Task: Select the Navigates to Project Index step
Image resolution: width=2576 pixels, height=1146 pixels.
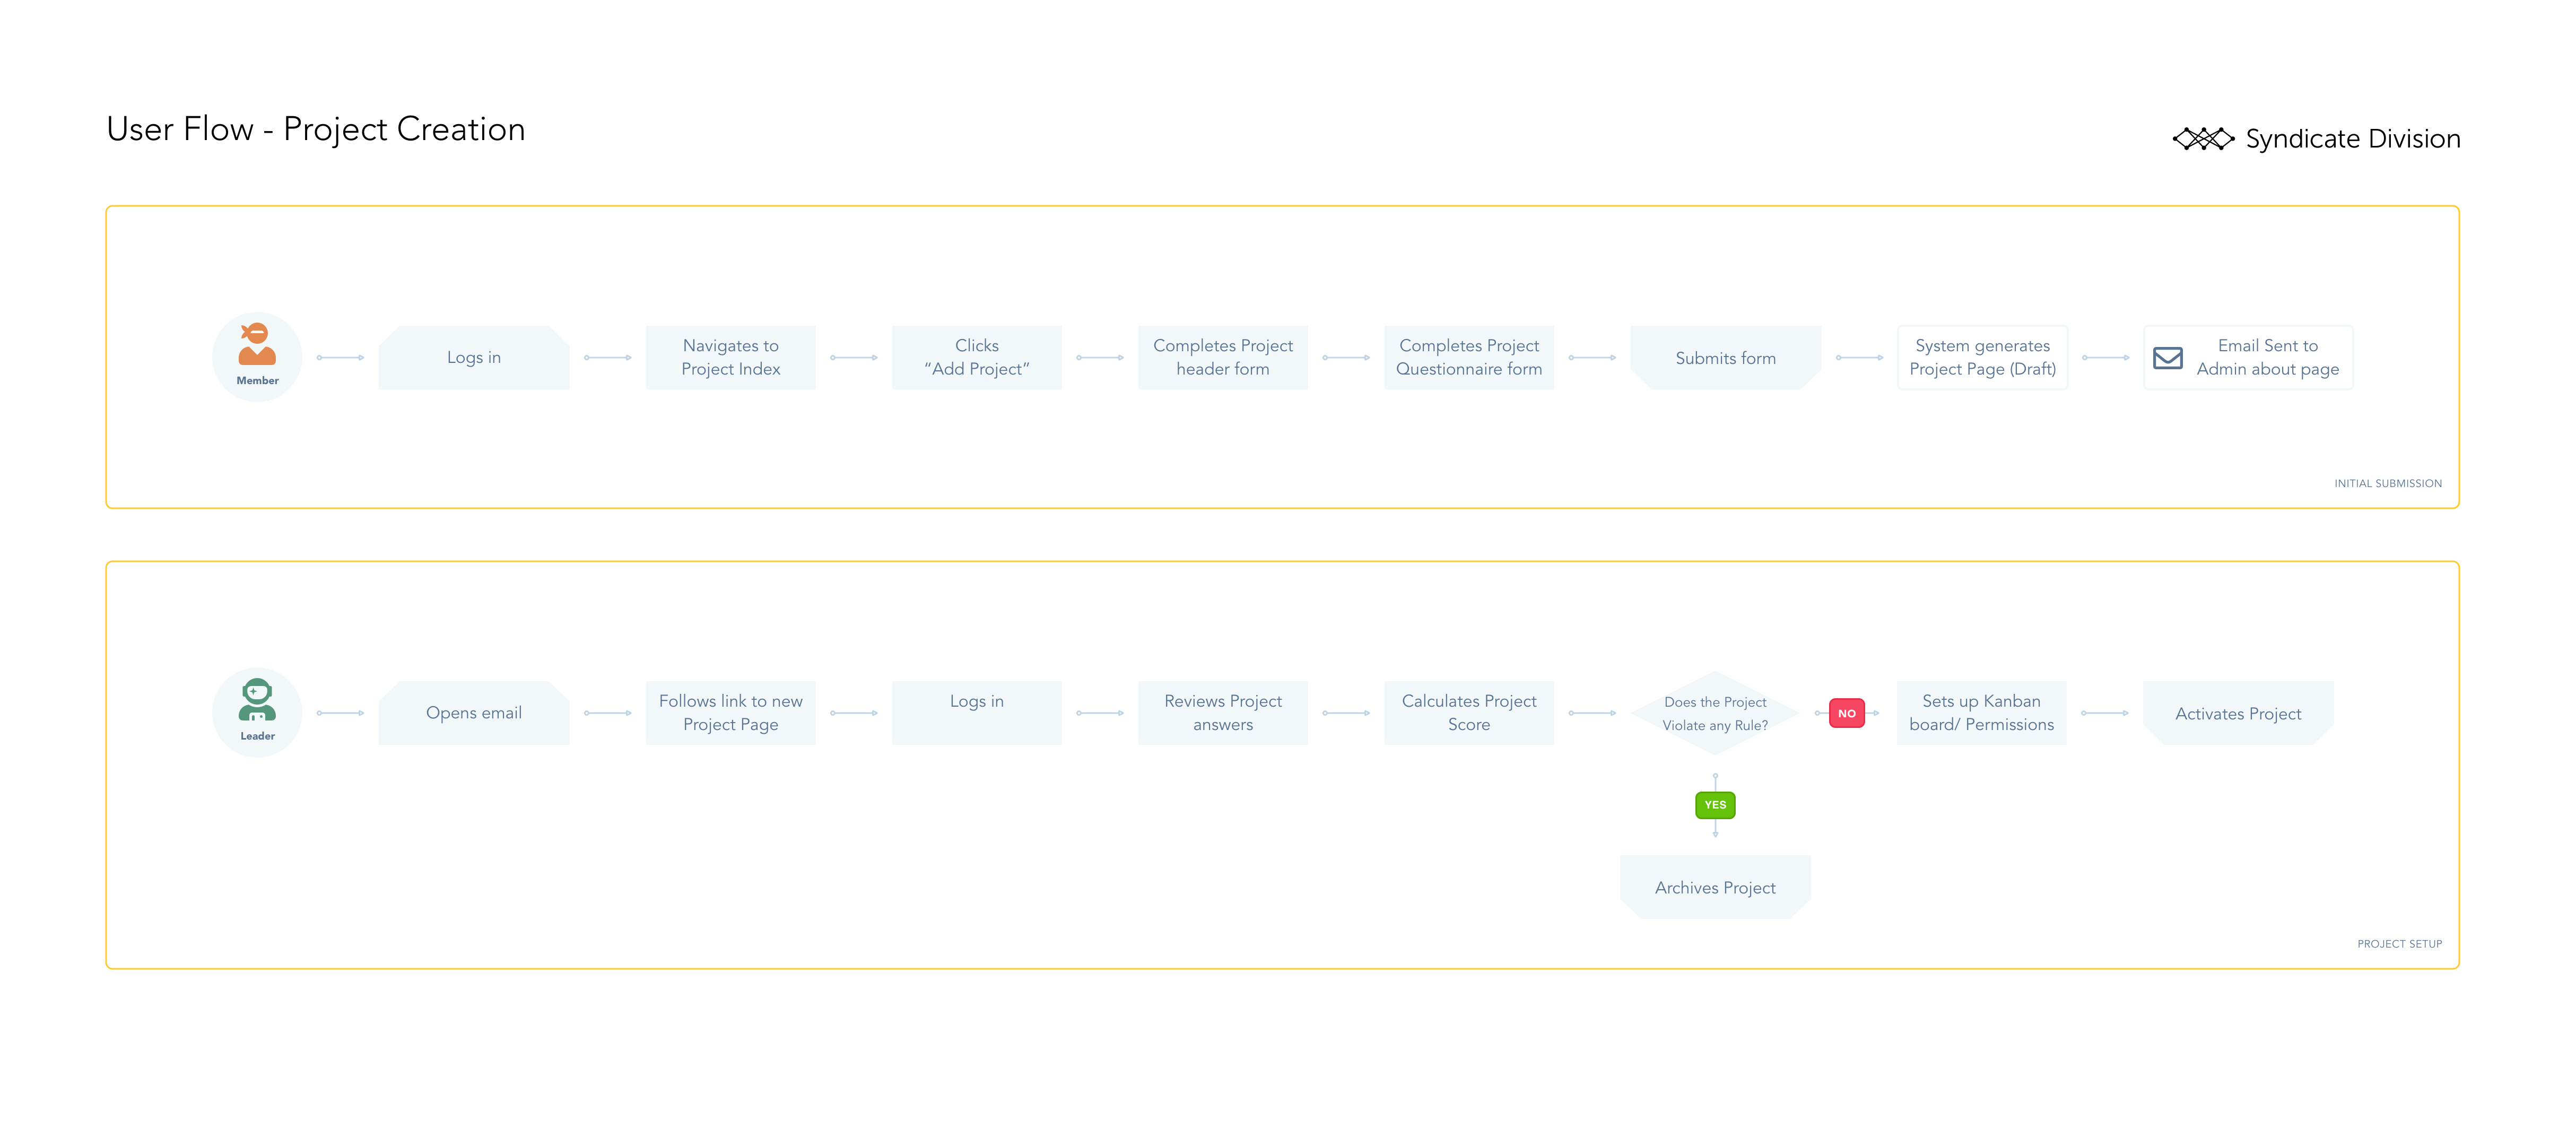Action: click(730, 357)
